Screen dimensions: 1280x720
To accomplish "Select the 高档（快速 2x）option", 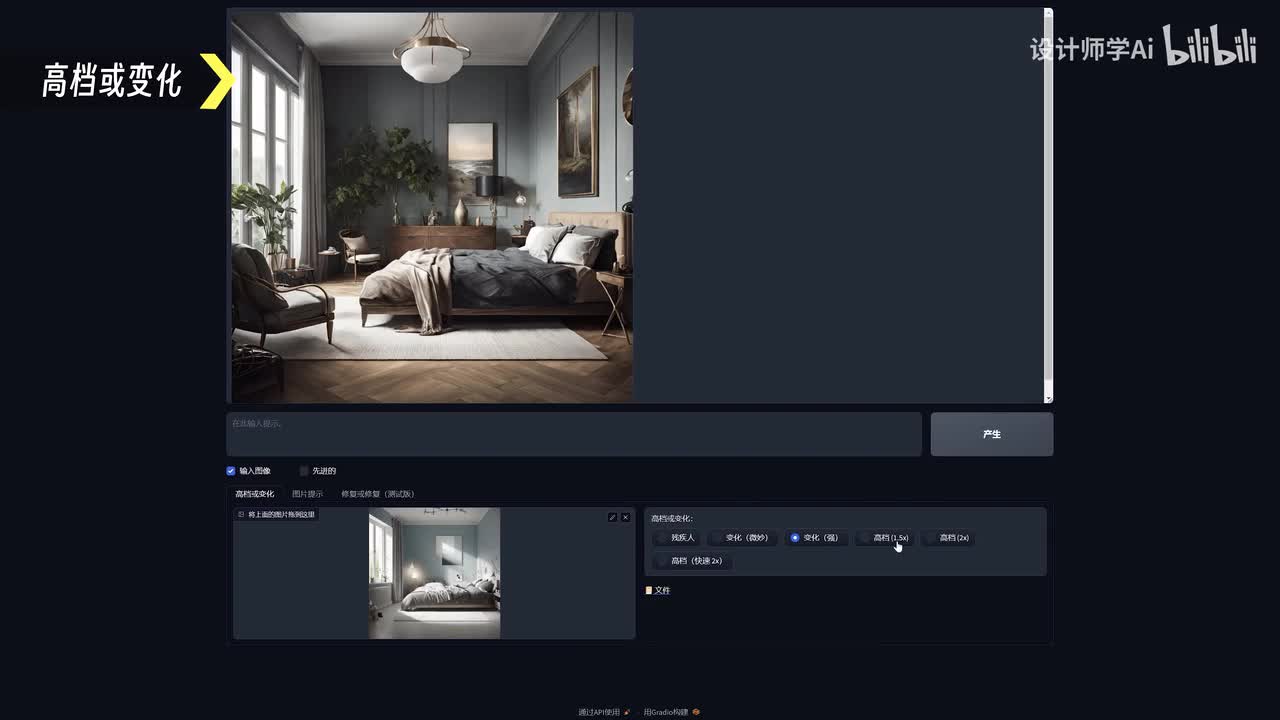I will [663, 561].
